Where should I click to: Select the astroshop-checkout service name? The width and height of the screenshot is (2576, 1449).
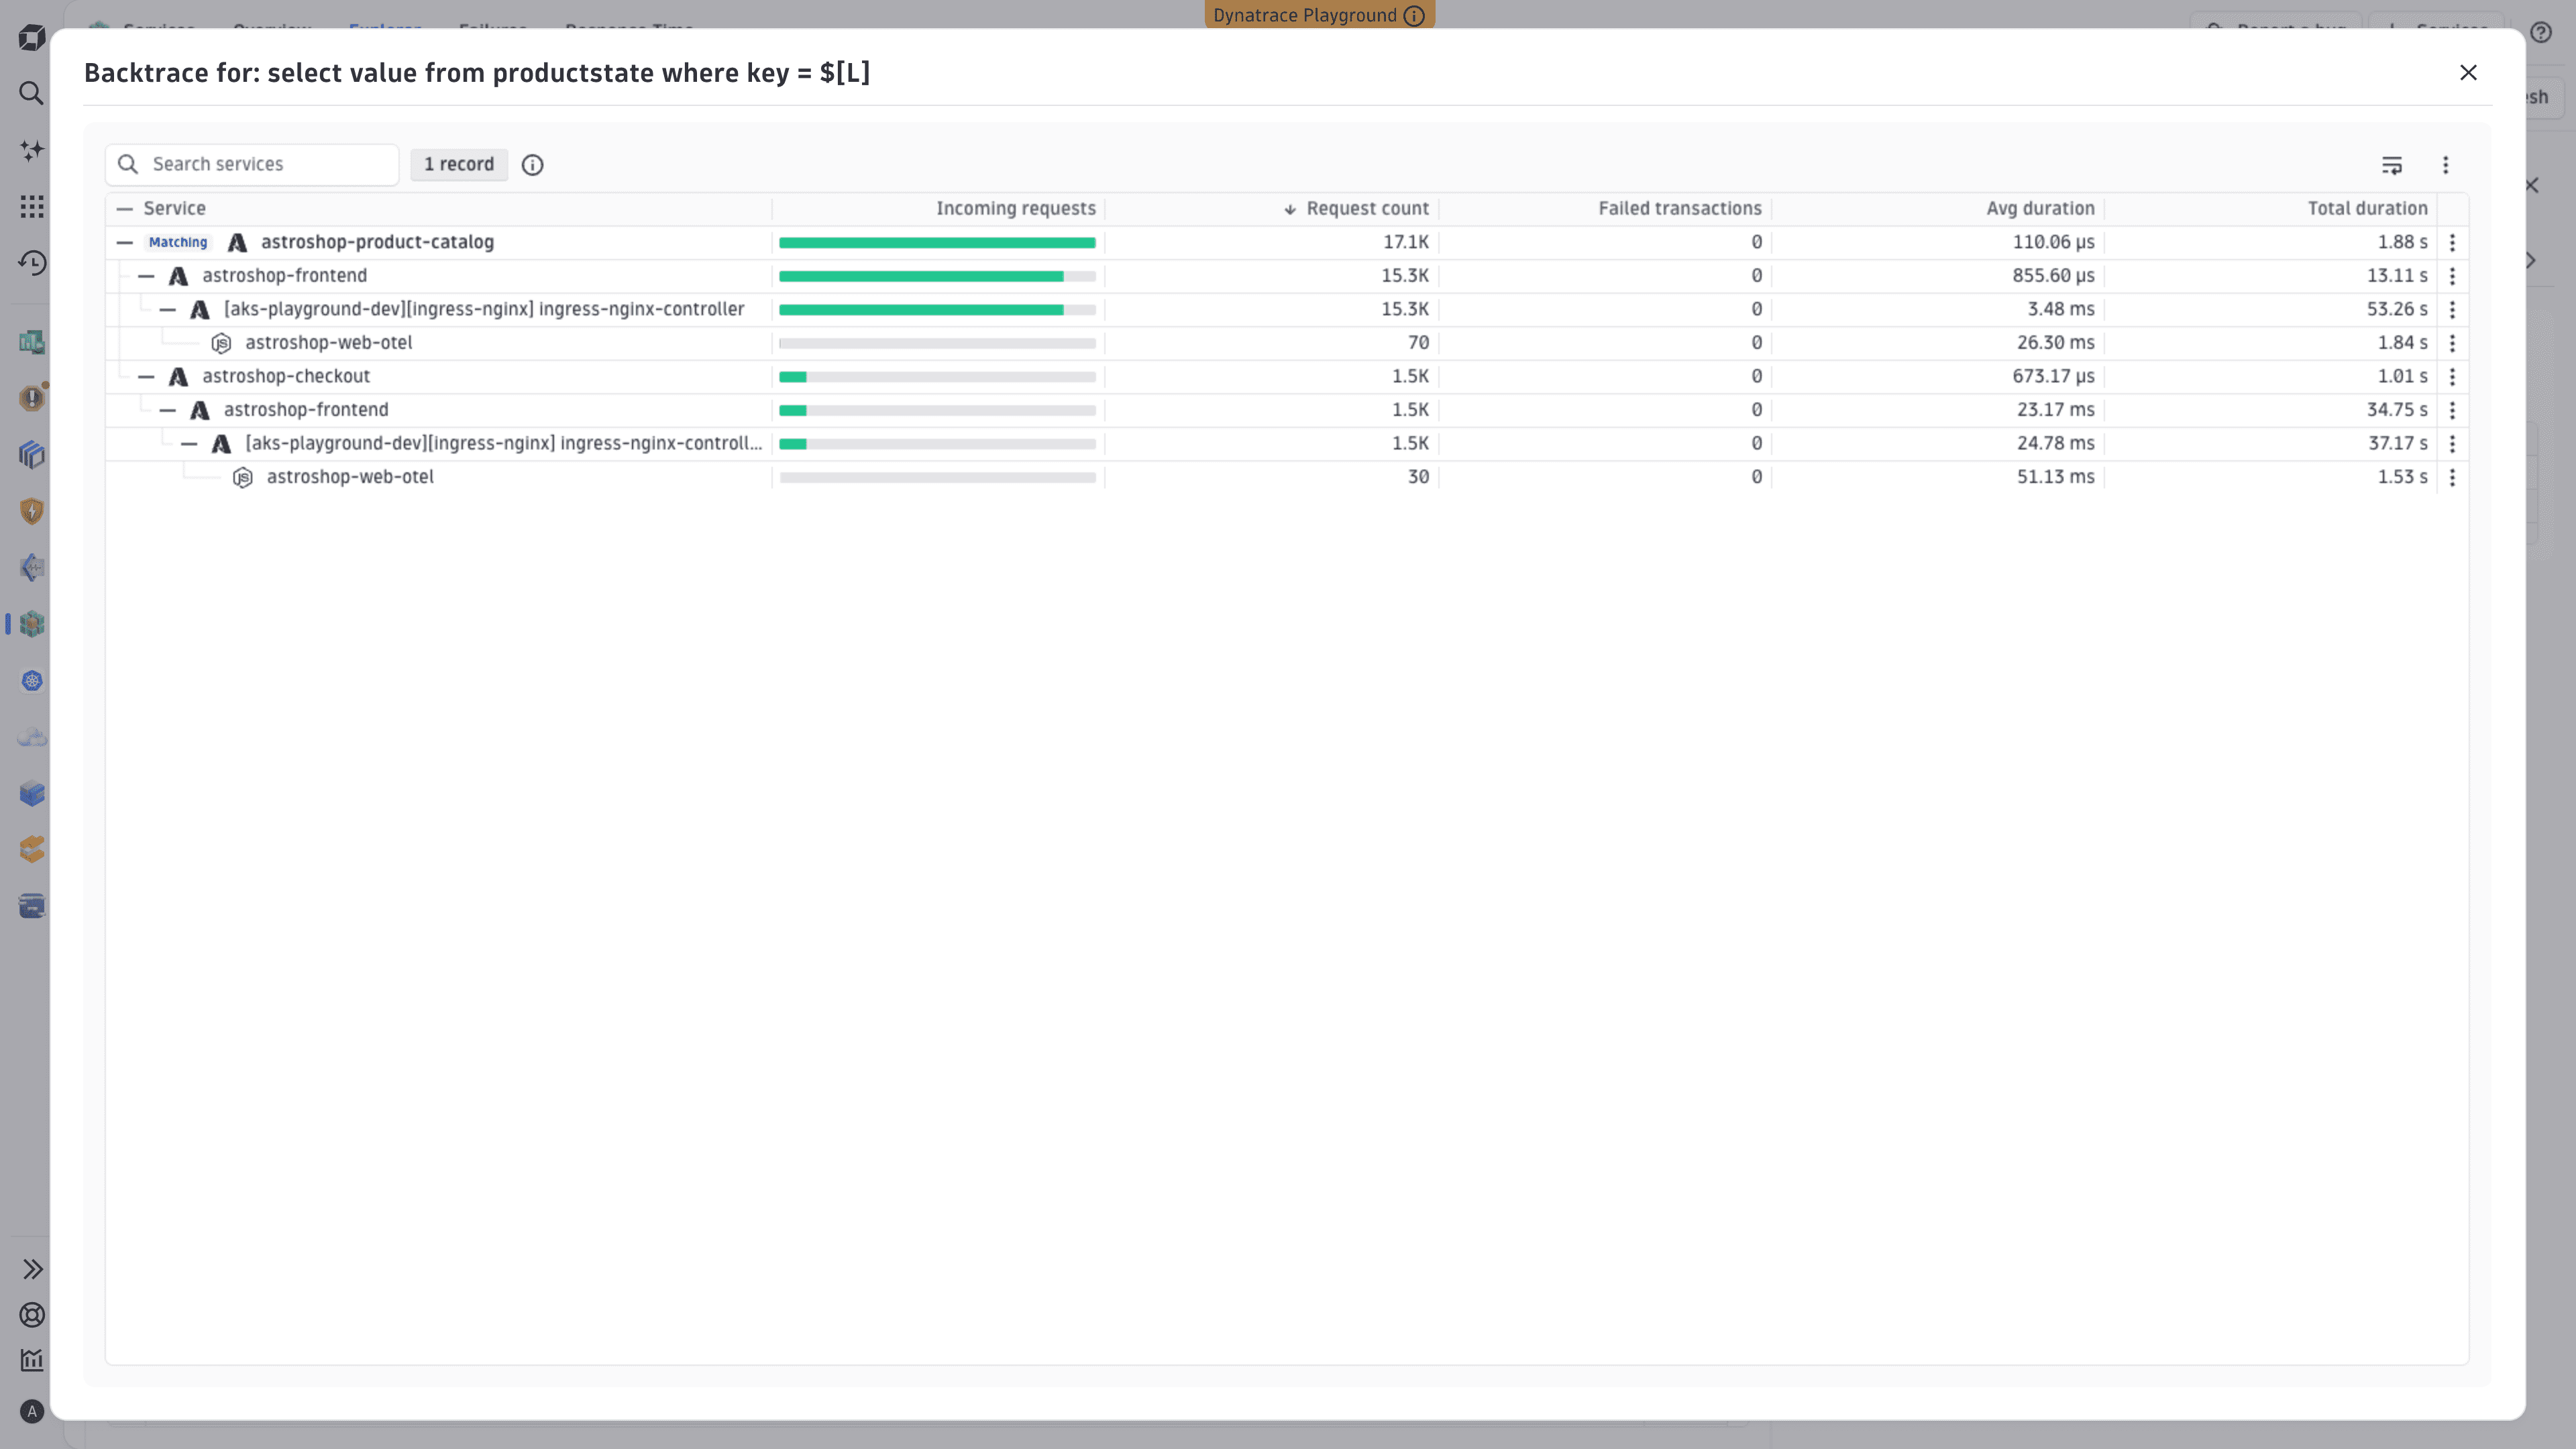coord(286,377)
